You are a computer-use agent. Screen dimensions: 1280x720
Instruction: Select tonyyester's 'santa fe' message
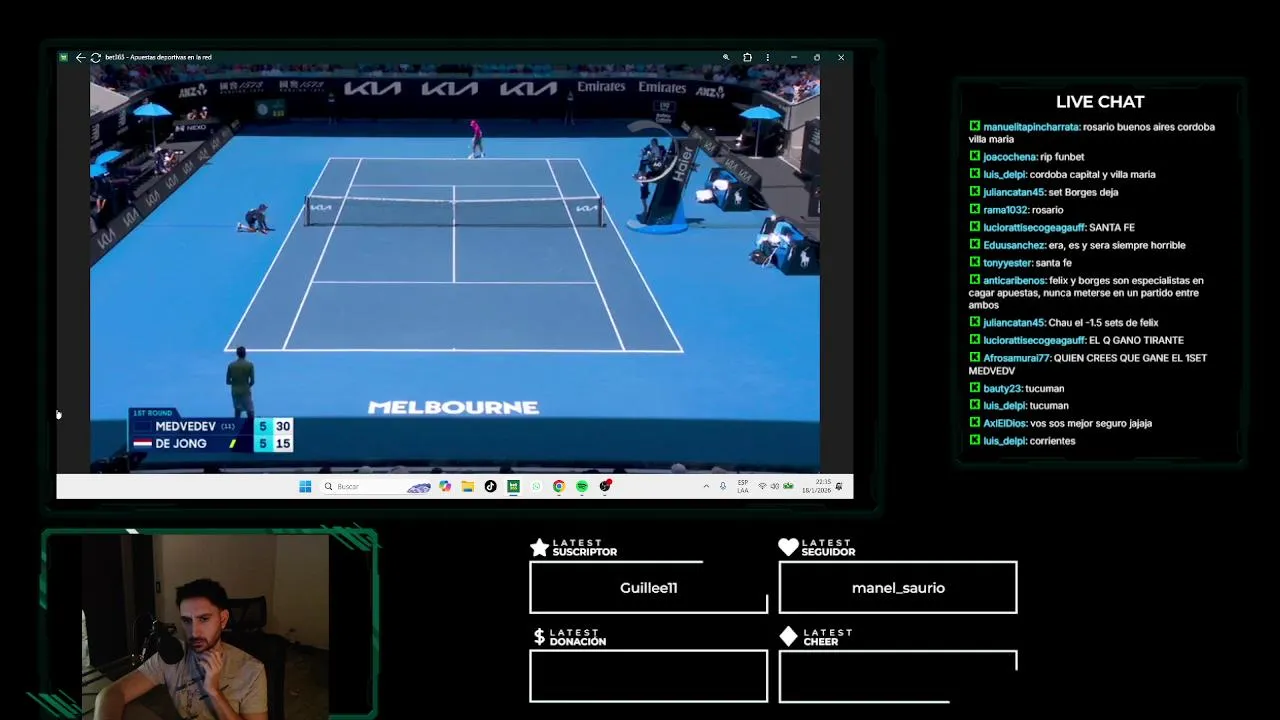coord(1020,263)
